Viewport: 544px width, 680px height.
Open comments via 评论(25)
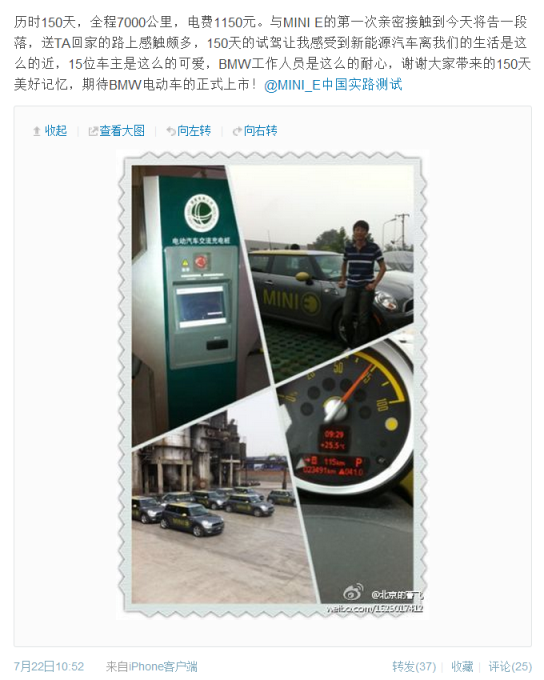click(510, 667)
